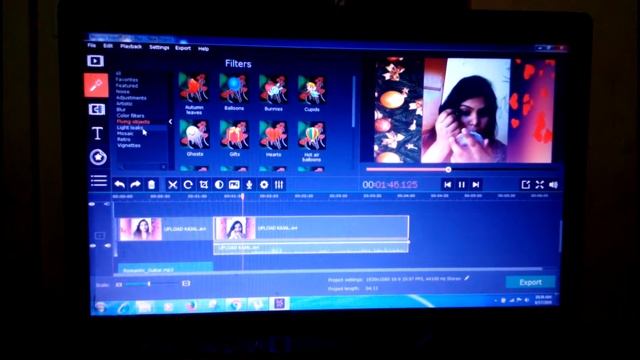Record audio with microphone icon

[249, 184]
